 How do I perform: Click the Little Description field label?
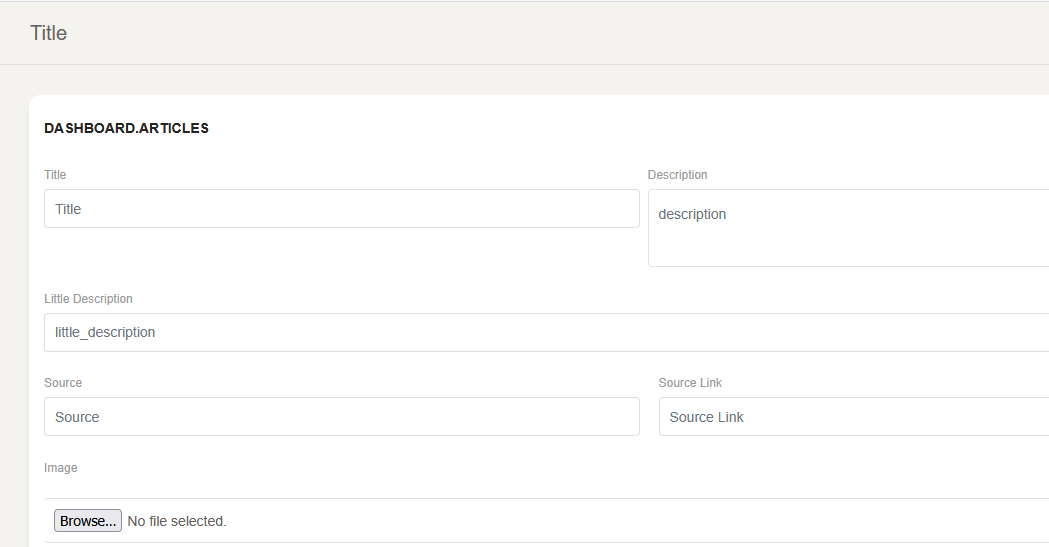[x=88, y=299]
